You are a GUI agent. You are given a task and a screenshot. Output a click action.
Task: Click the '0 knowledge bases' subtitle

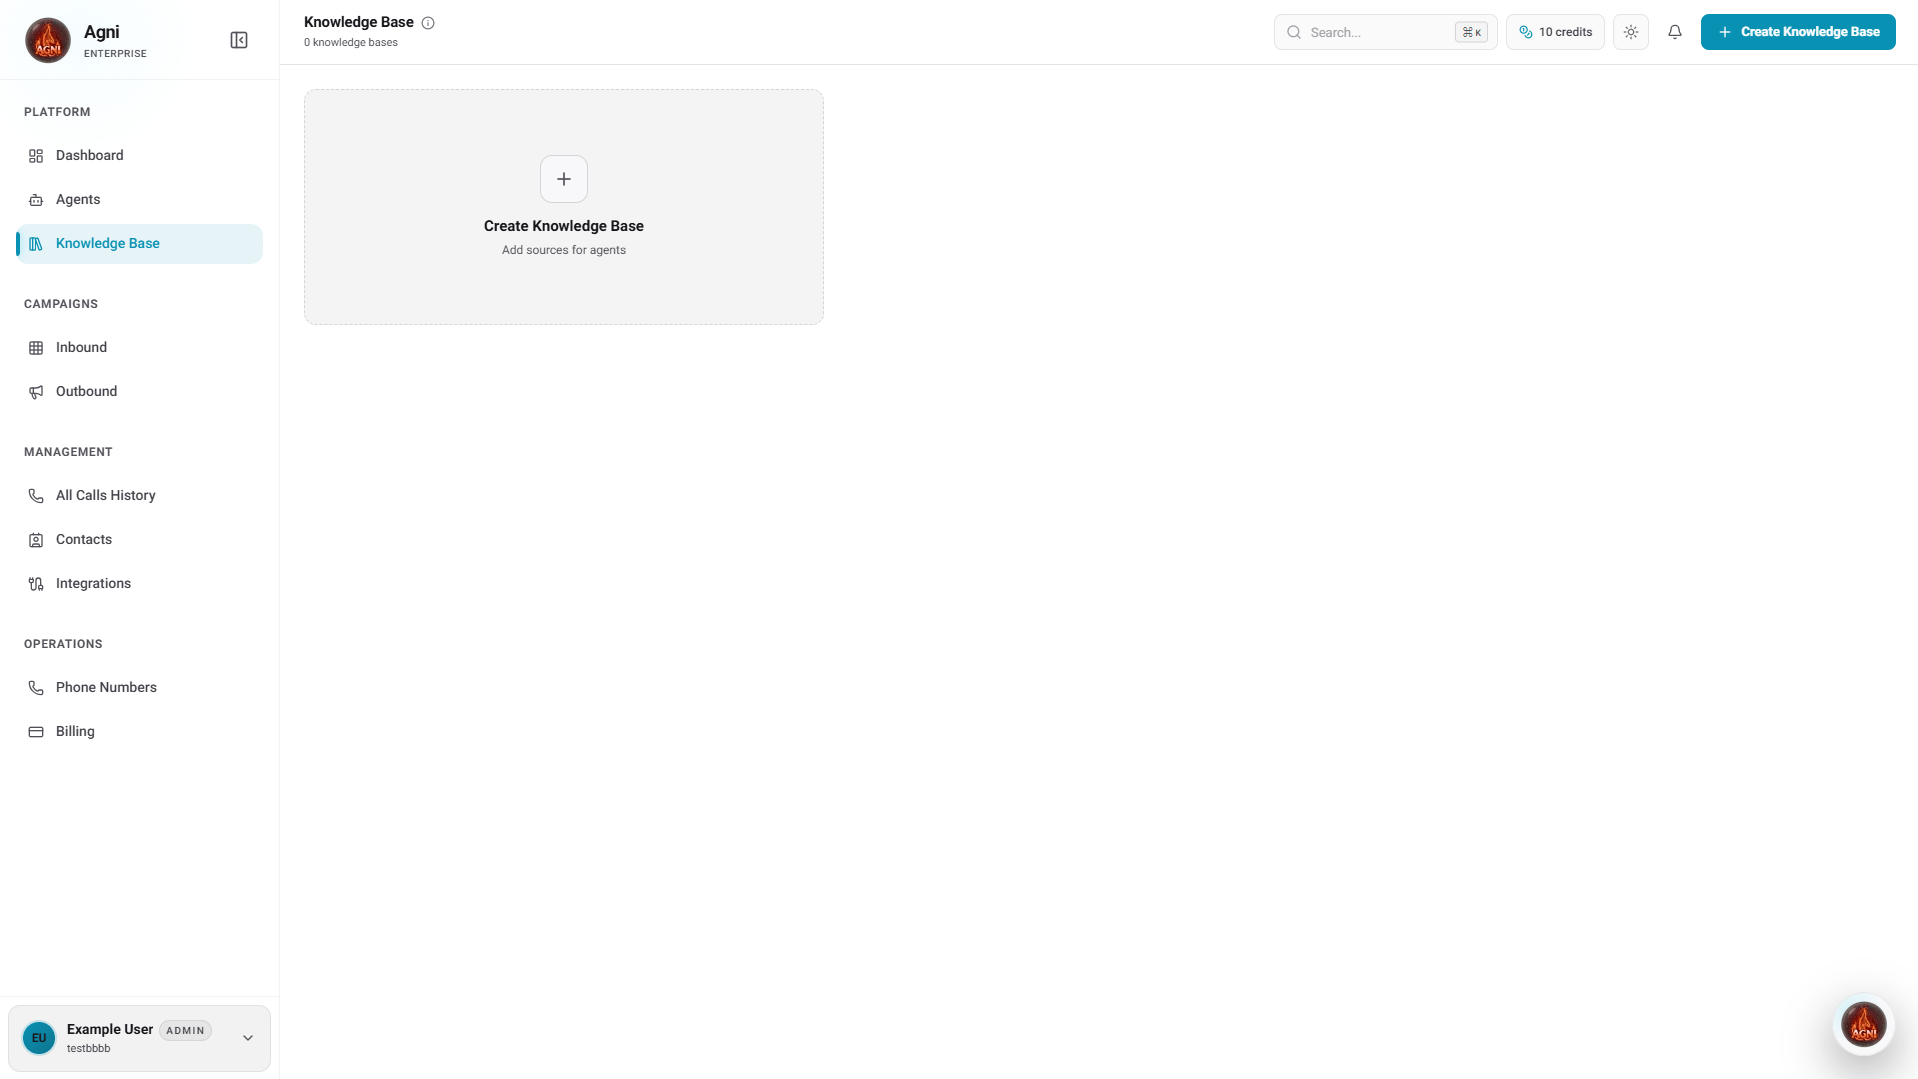pos(351,43)
